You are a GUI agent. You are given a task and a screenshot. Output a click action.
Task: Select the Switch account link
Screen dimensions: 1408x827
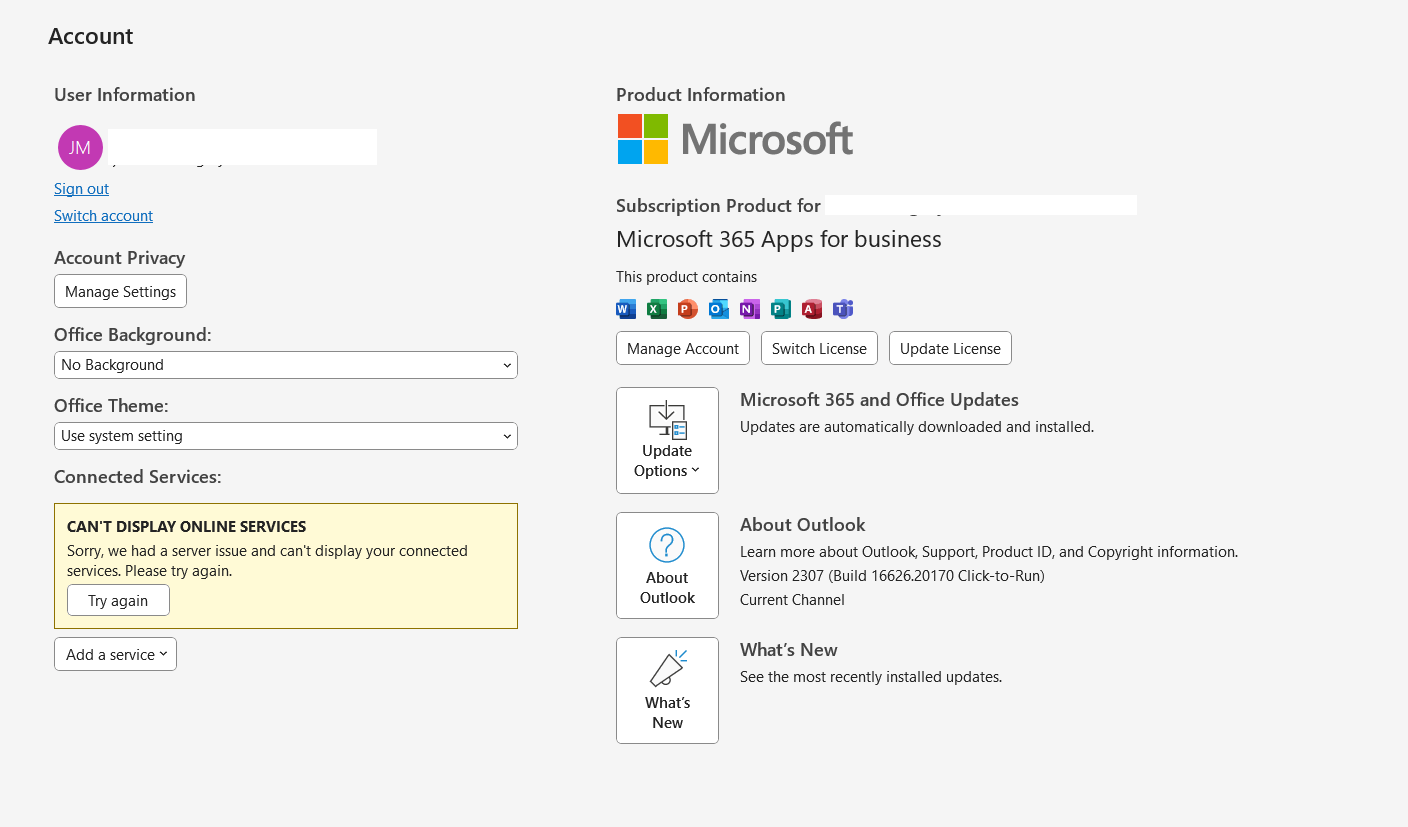click(x=103, y=215)
